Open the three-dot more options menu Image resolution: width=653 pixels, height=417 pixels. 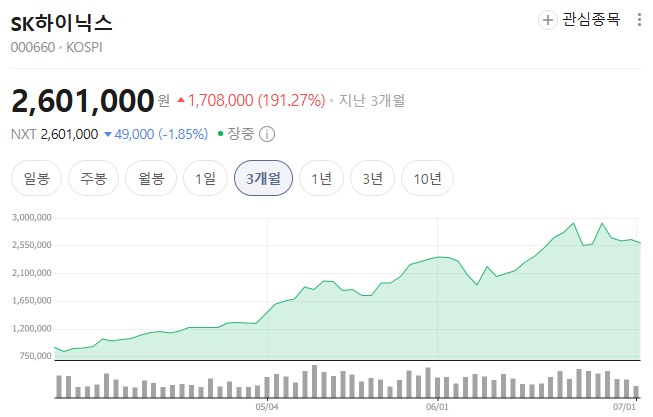(639, 20)
